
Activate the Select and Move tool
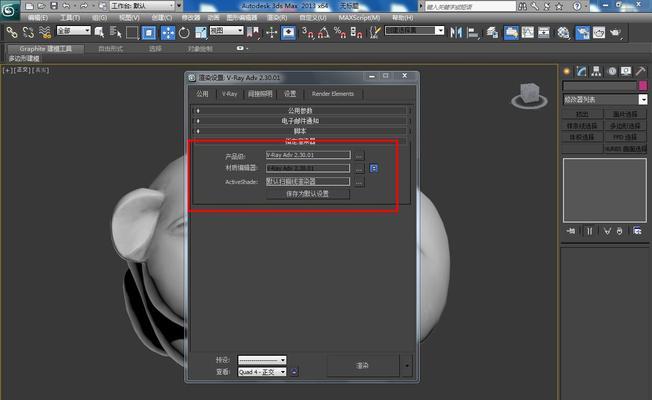168,32
